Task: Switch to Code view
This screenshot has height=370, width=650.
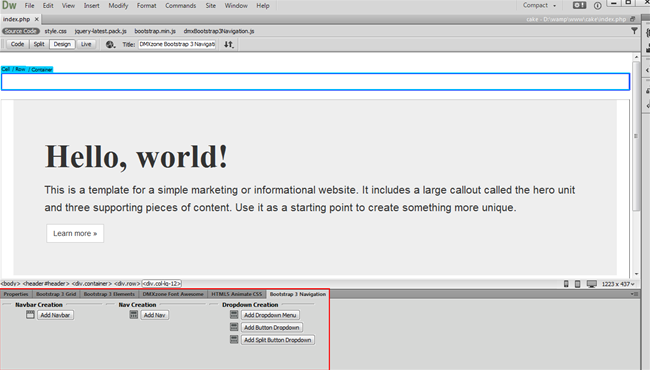Action: (17, 44)
